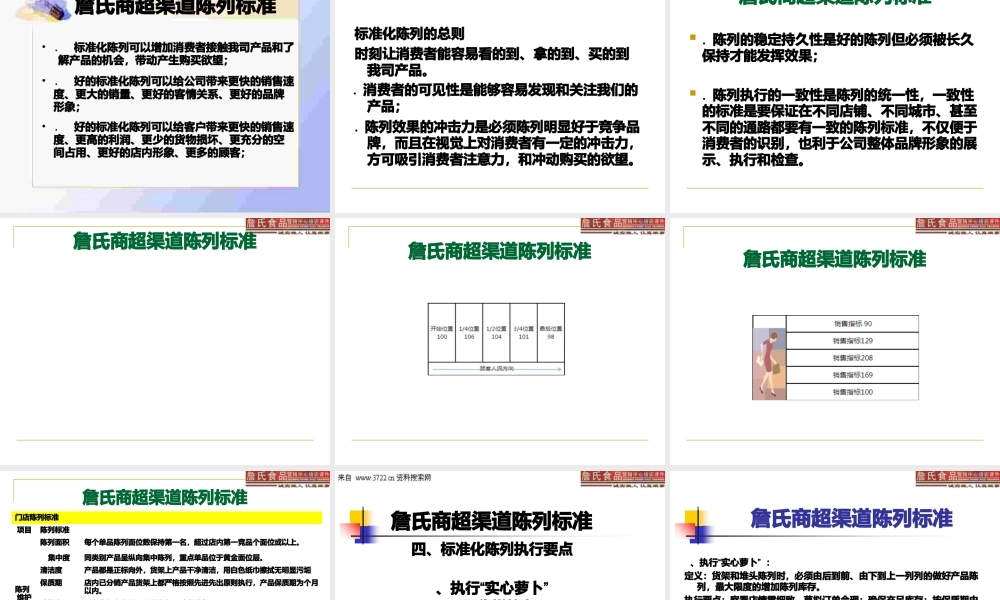Click the bullet about benefits 给客户带来更快的销售速度

tap(168, 140)
